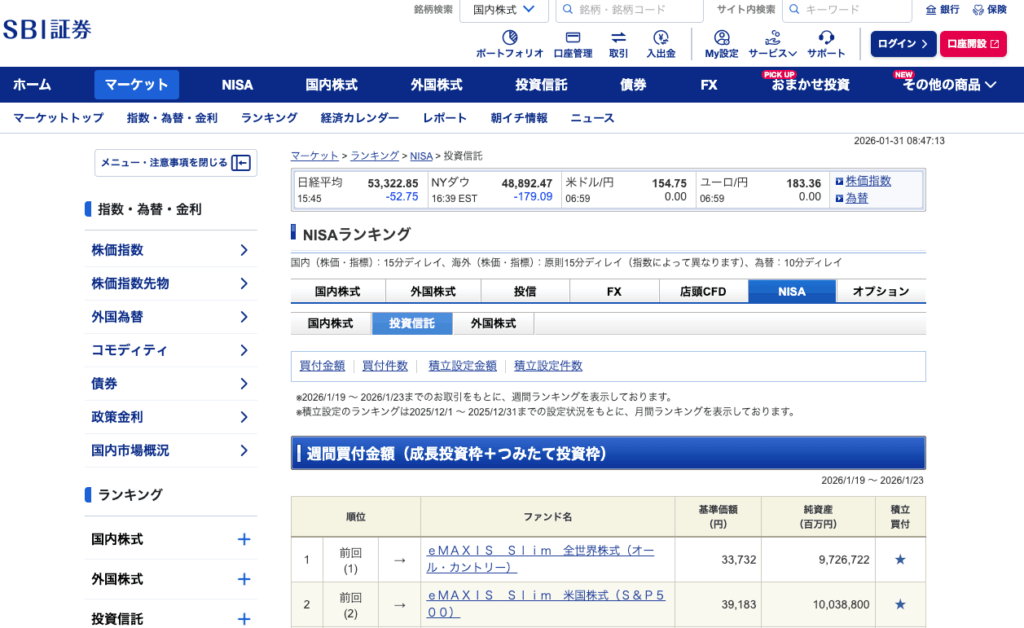Expand 国内株式 under ランキング sidebar

coord(243,539)
